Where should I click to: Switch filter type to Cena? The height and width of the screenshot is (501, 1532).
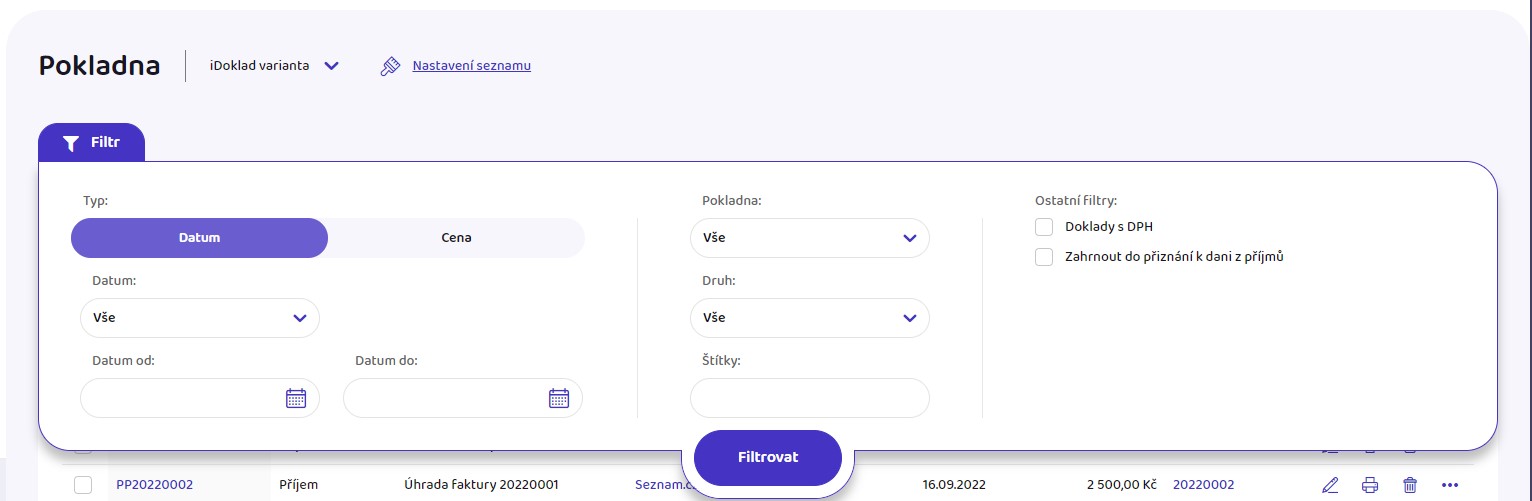pyautogui.click(x=456, y=238)
